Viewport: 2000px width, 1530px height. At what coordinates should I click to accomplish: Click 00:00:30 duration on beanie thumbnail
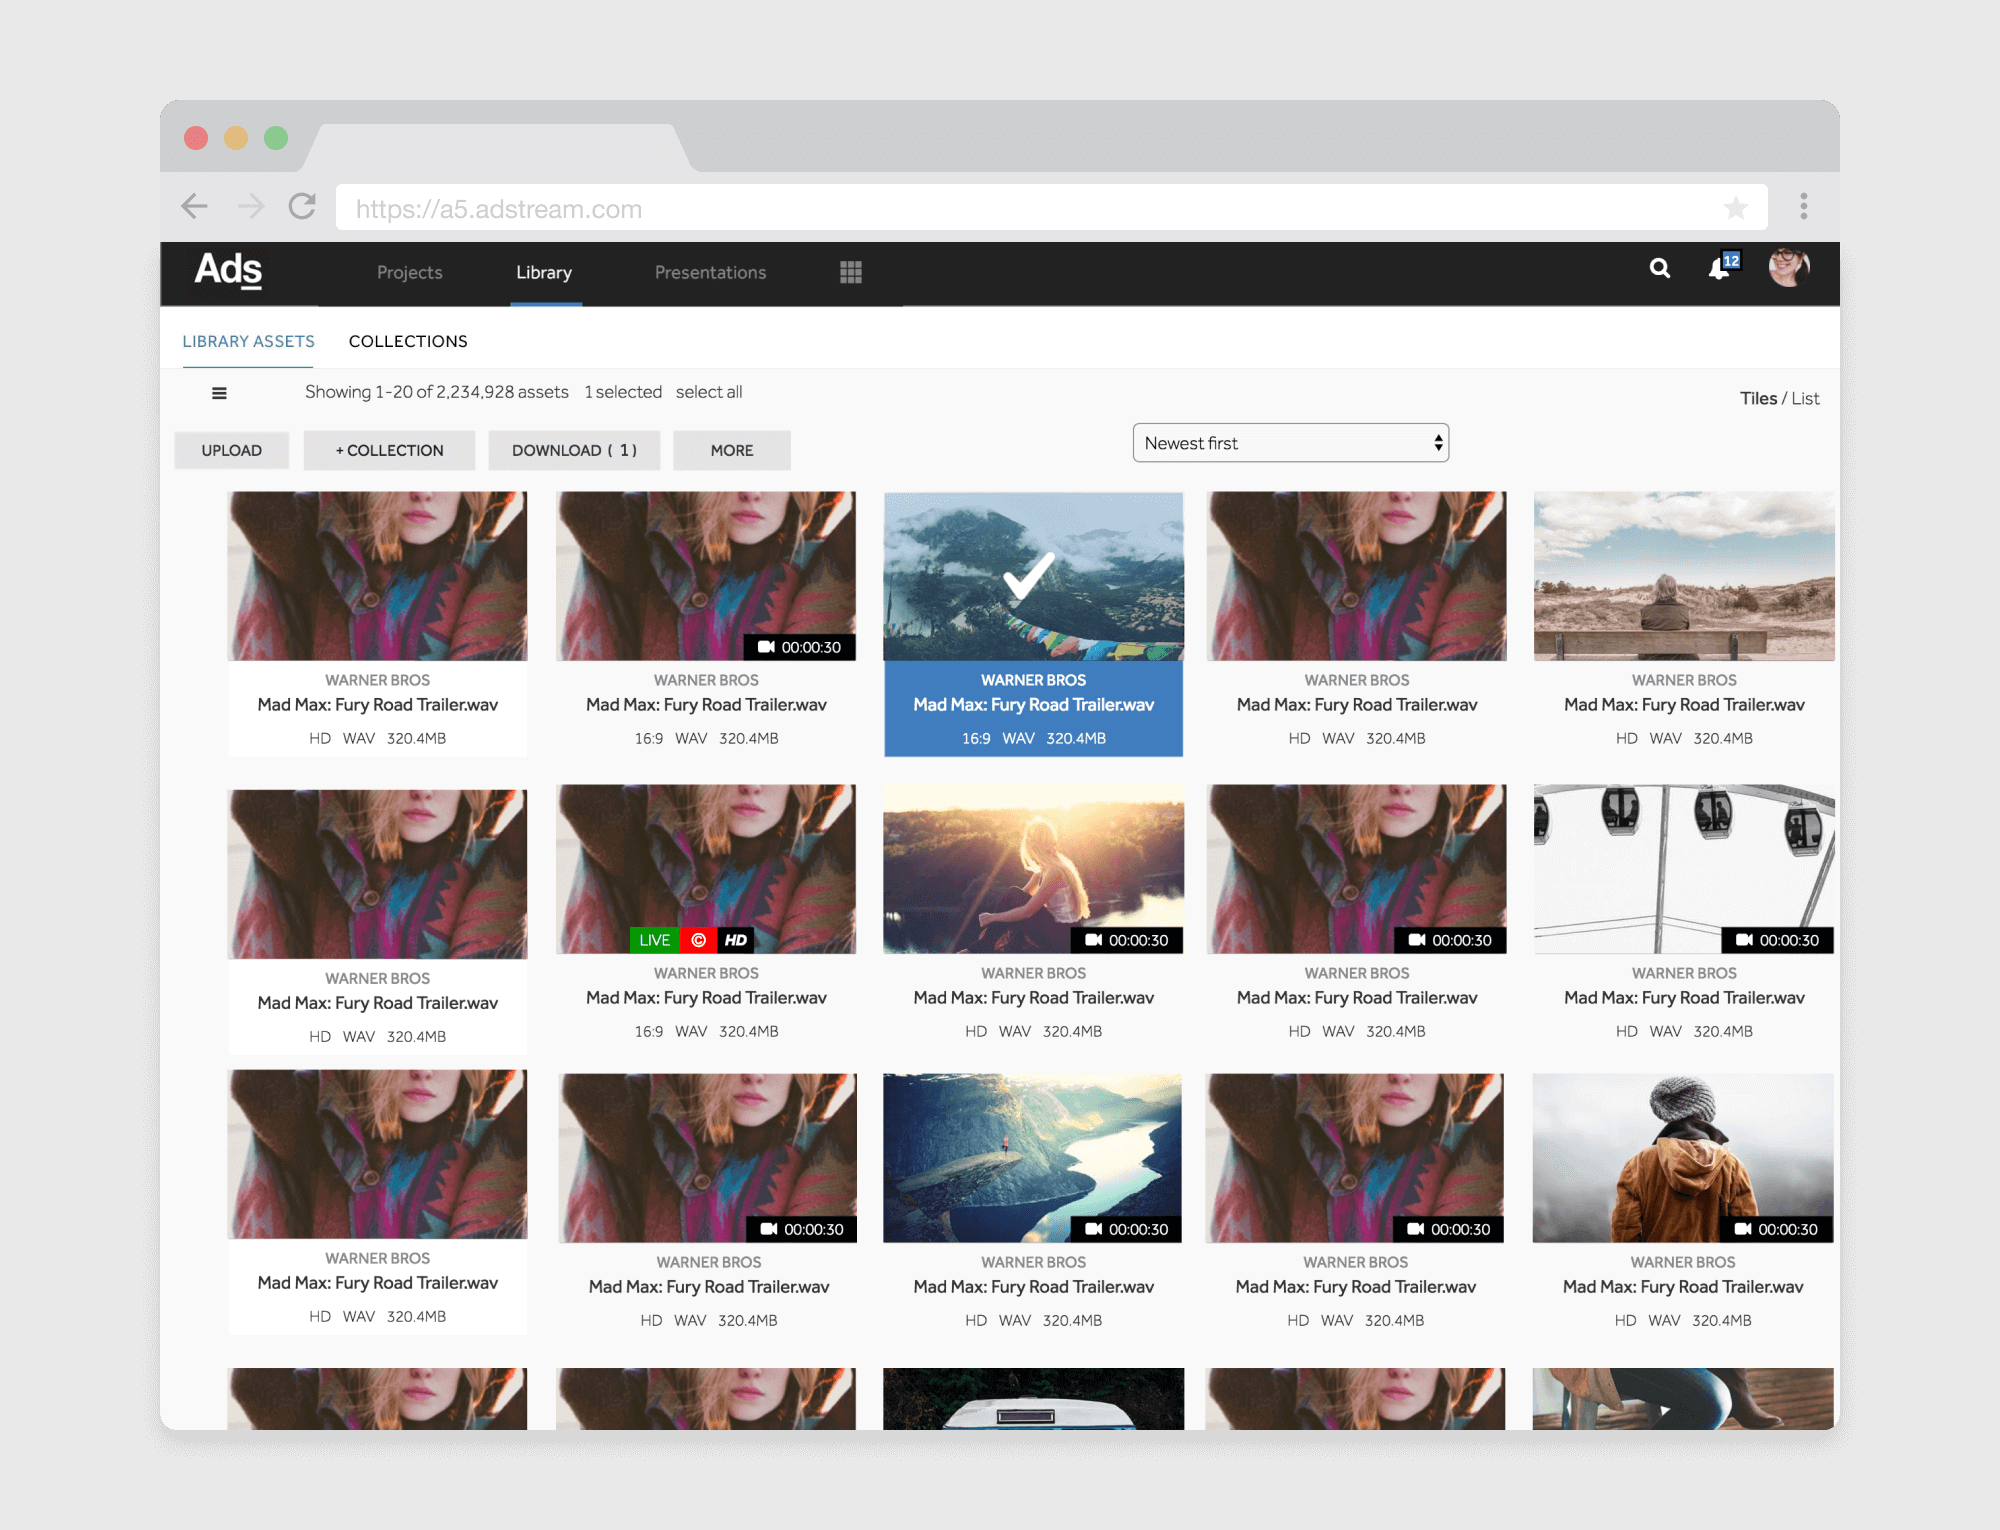1777,1229
